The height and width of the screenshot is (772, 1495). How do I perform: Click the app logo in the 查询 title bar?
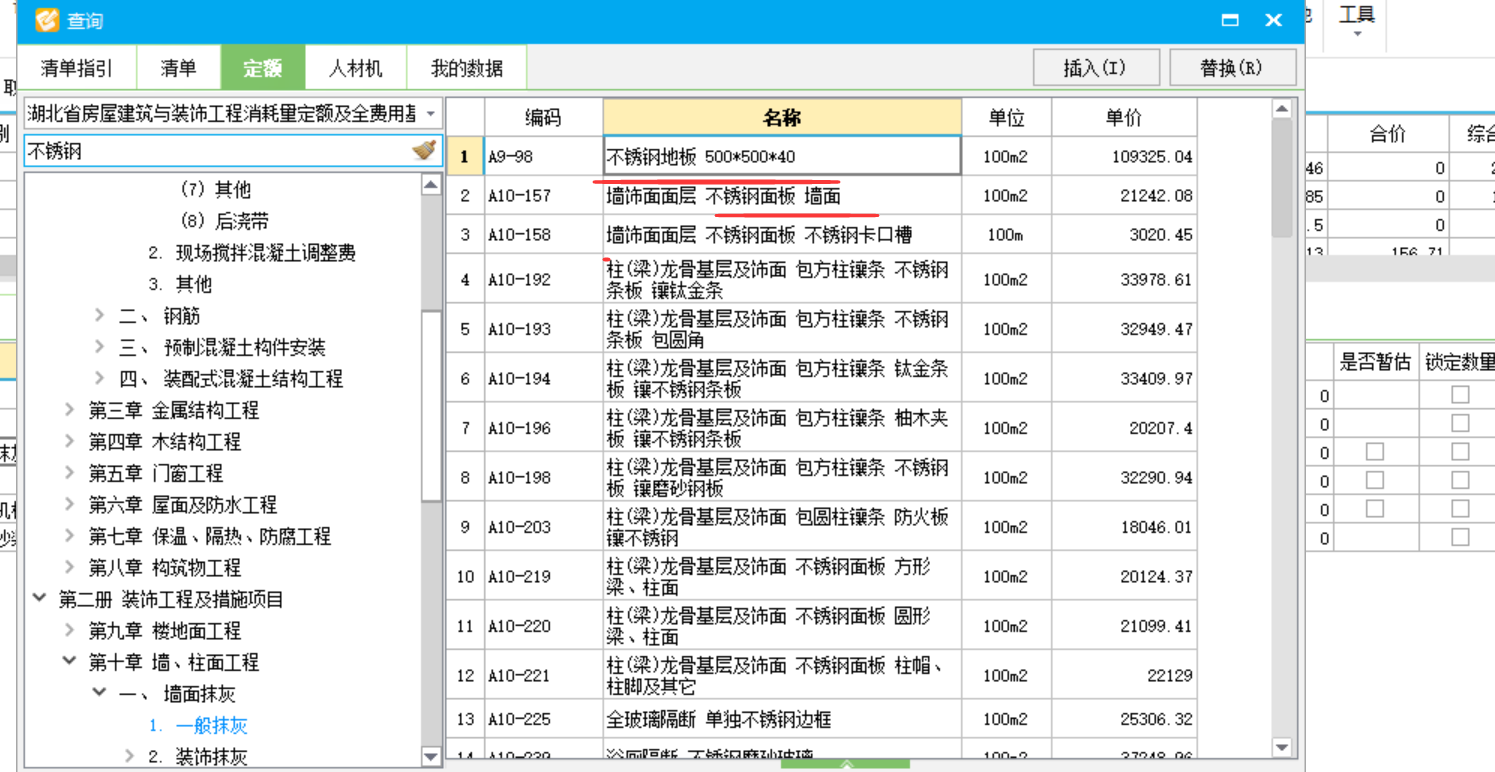[x=45, y=21]
